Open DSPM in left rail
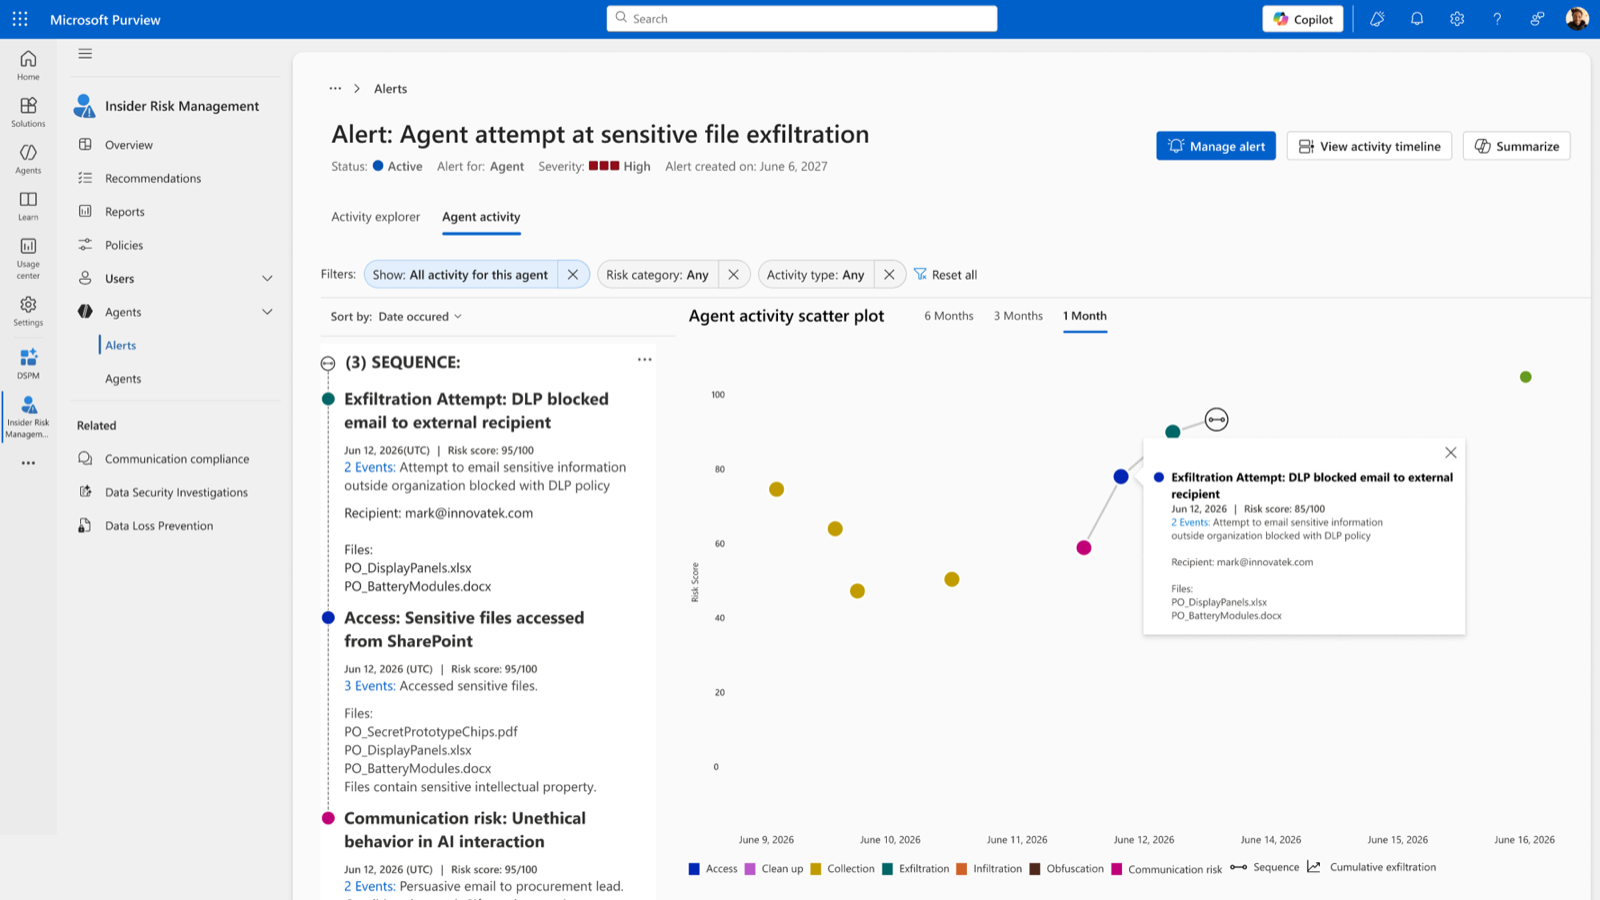The width and height of the screenshot is (1600, 900). tap(28, 364)
